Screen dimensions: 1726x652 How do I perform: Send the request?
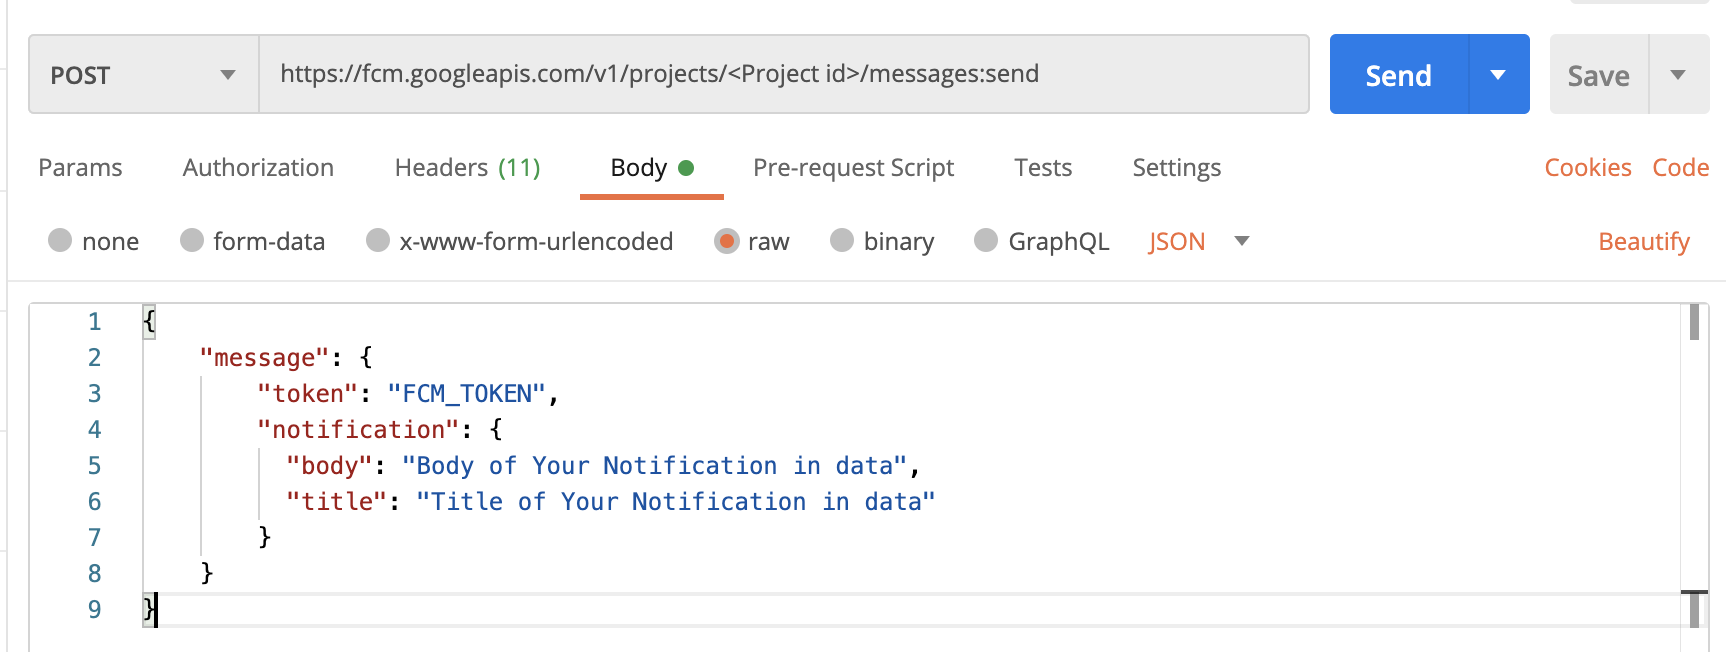[x=1399, y=75]
